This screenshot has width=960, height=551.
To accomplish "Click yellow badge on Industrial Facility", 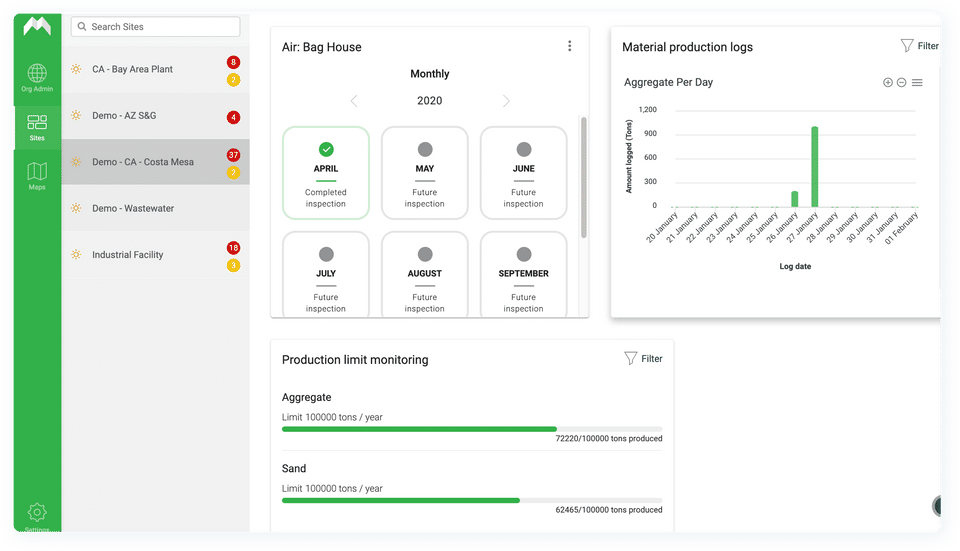I will point(233,265).
